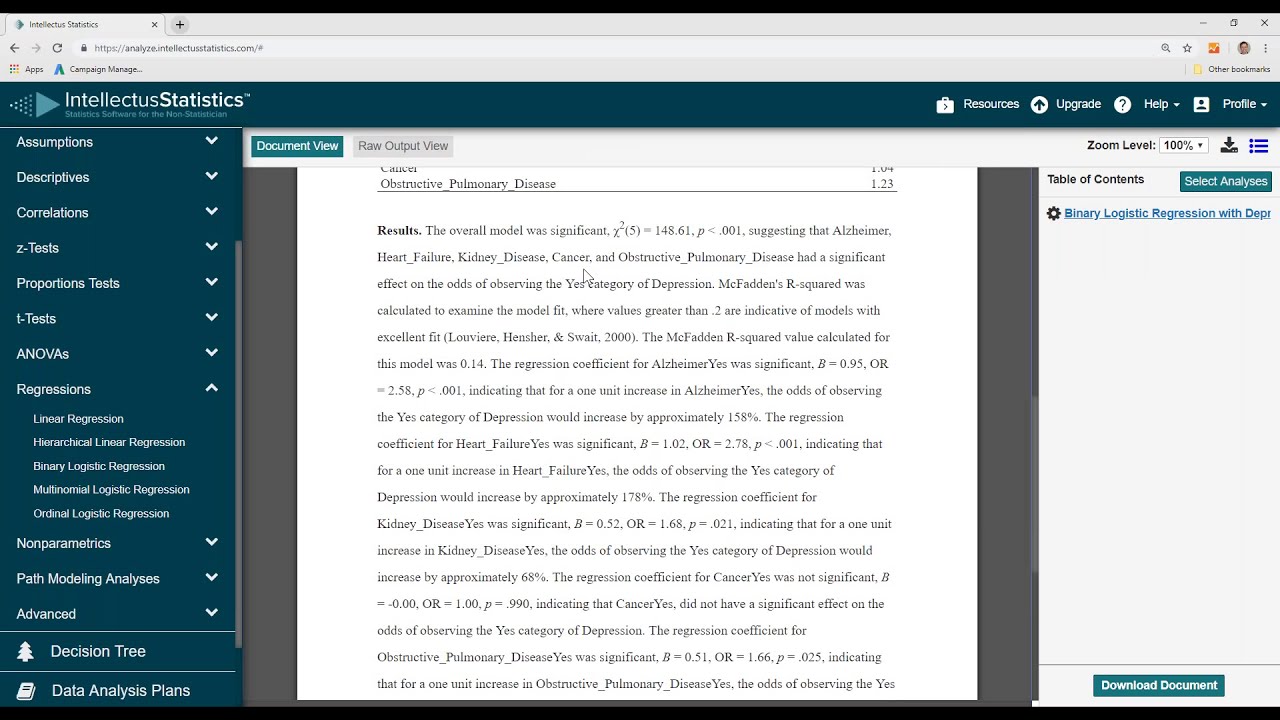Click the Decision Tree icon

[26, 652]
